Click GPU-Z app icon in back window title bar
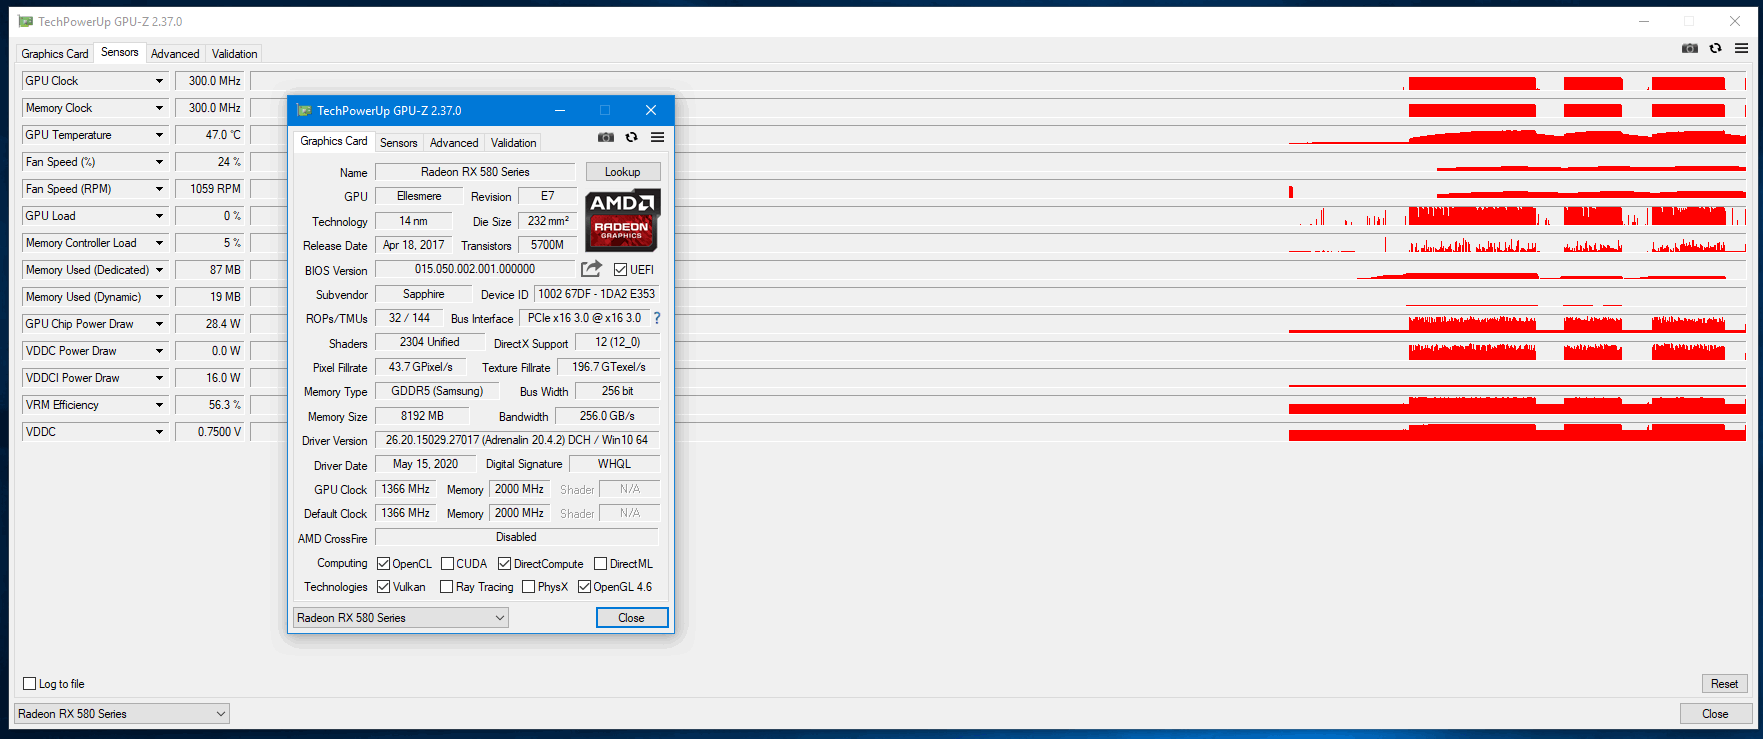Image resolution: width=1763 pixels, height=739 pixels. [x=26, y=21]
